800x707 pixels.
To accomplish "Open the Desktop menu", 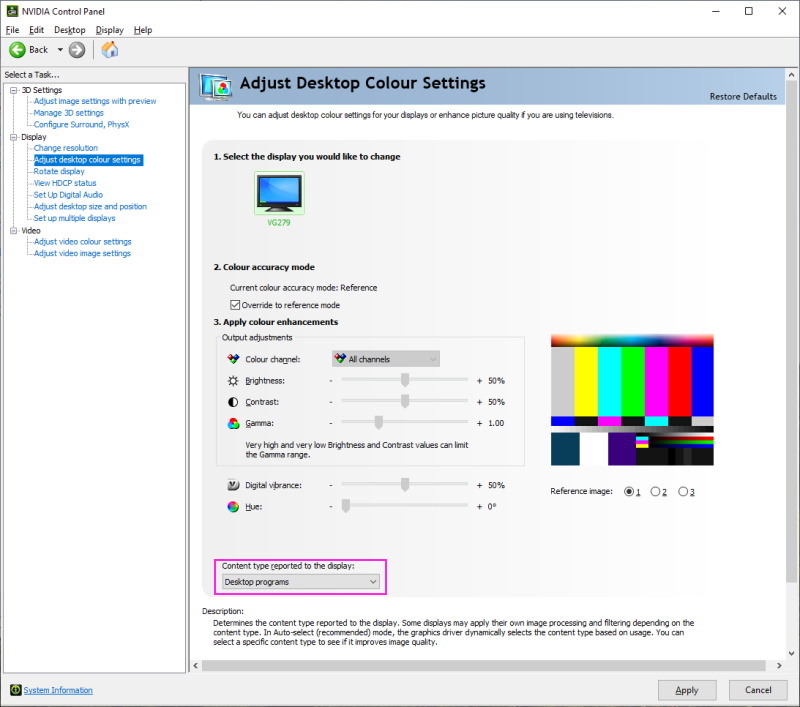I will click(70, 30).
